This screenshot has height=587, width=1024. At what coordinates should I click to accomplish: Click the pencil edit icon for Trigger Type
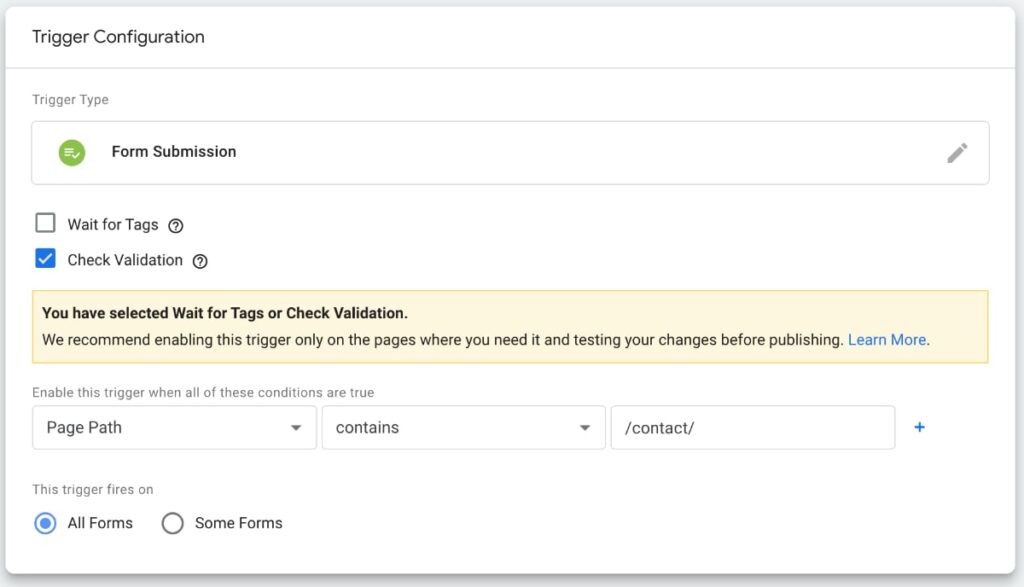957,153
